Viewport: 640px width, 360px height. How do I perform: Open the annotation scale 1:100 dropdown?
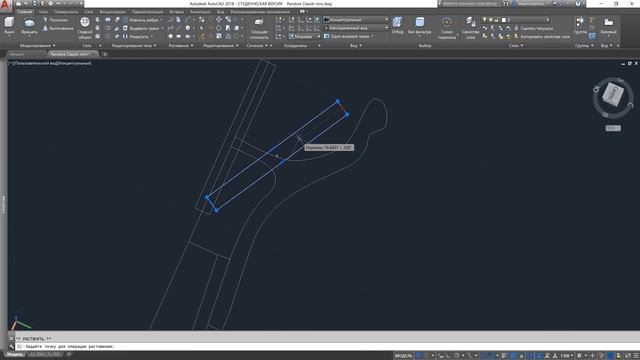(x=567, y=356)
